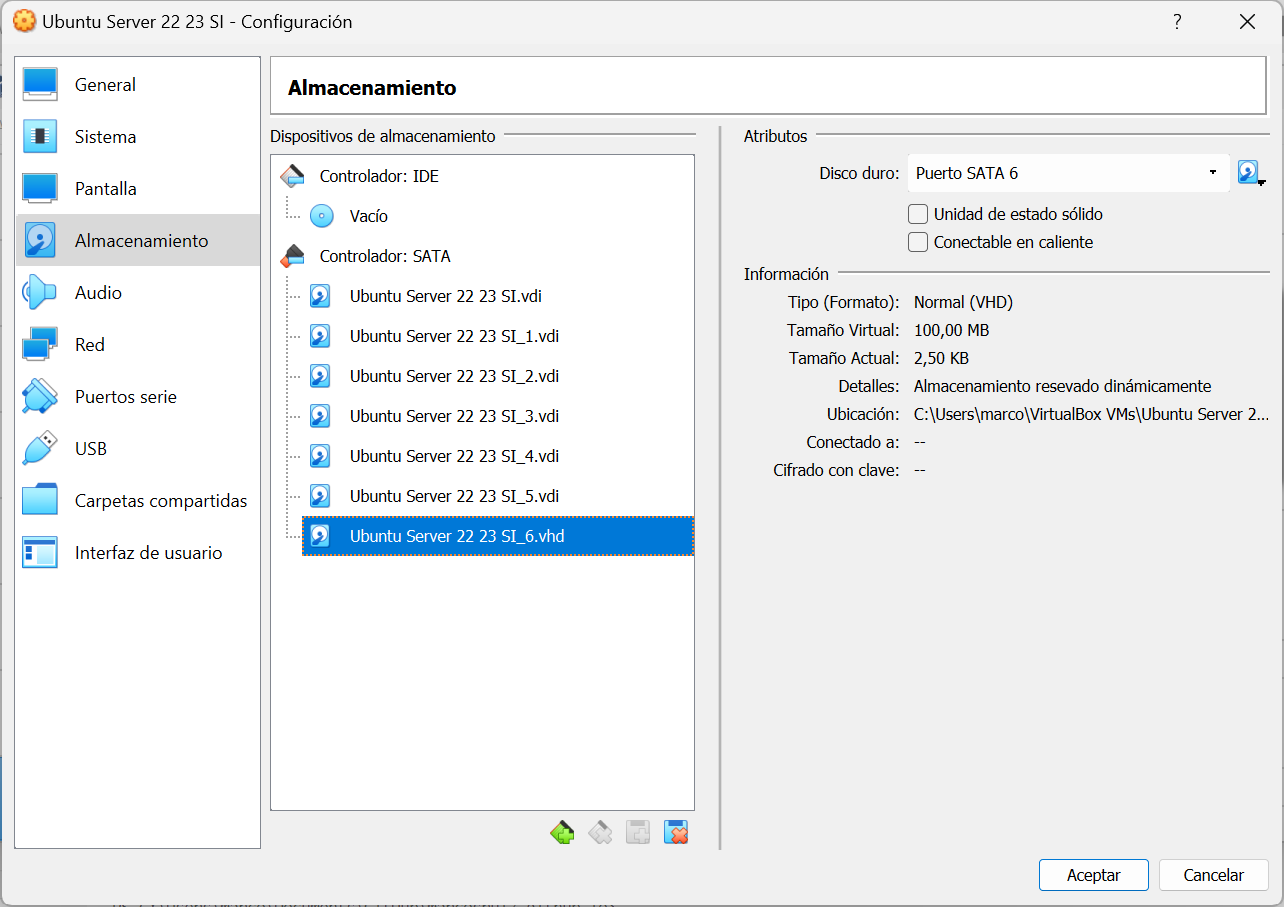Click the Interfaz de usuario icon
Viewport: 1284px width, 907px height.
tap(40, 553)
